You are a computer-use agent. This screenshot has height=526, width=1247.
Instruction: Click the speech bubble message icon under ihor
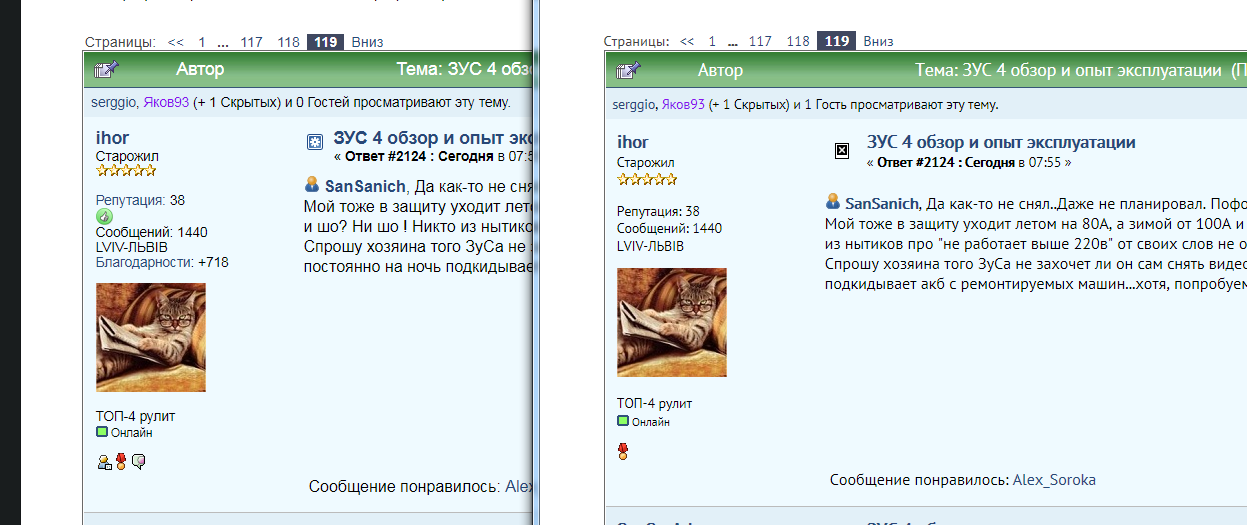[139, 461]
